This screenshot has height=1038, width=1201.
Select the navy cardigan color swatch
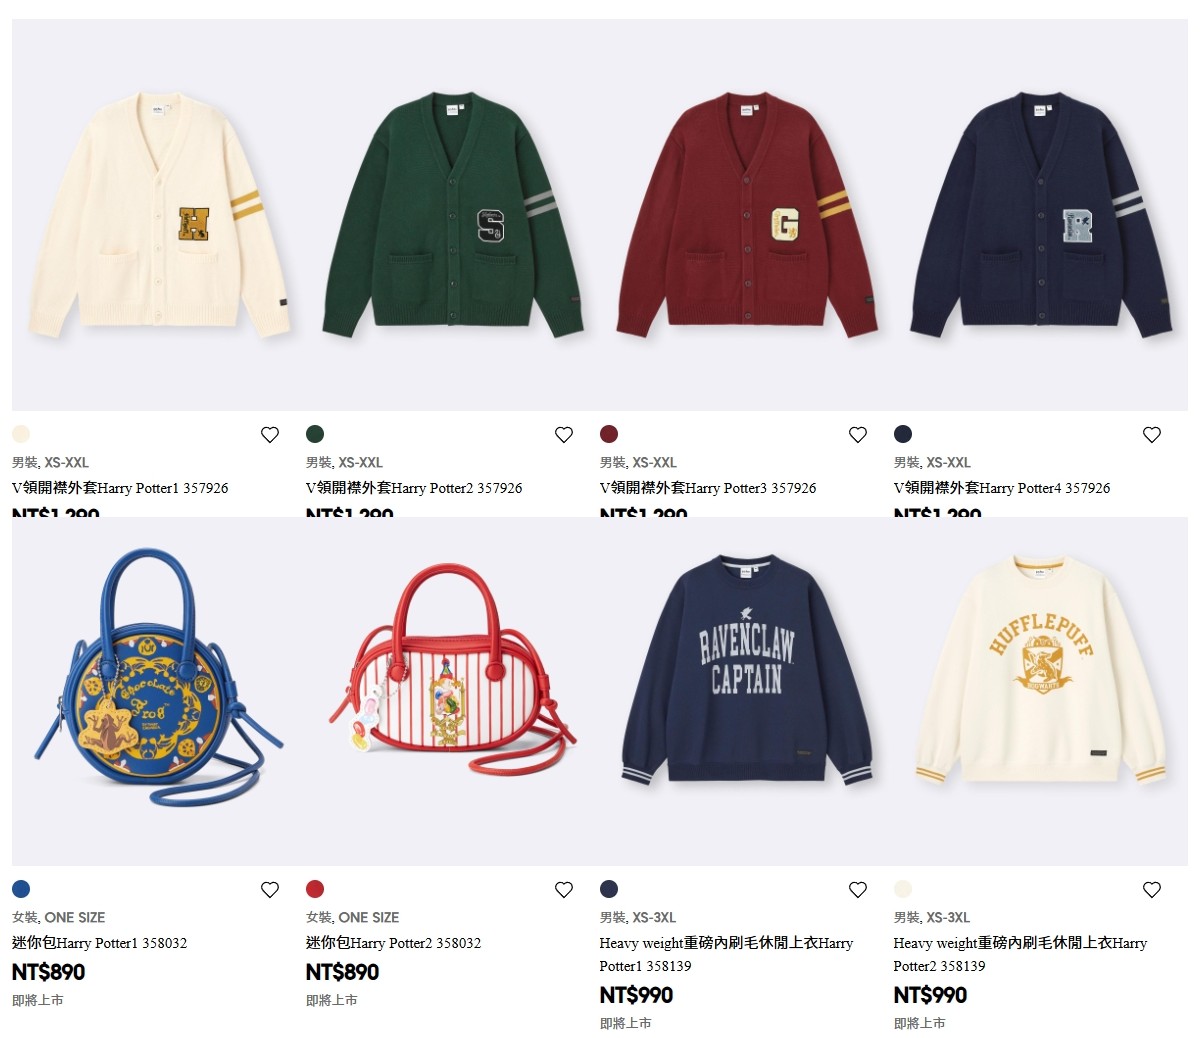point(903,434)
